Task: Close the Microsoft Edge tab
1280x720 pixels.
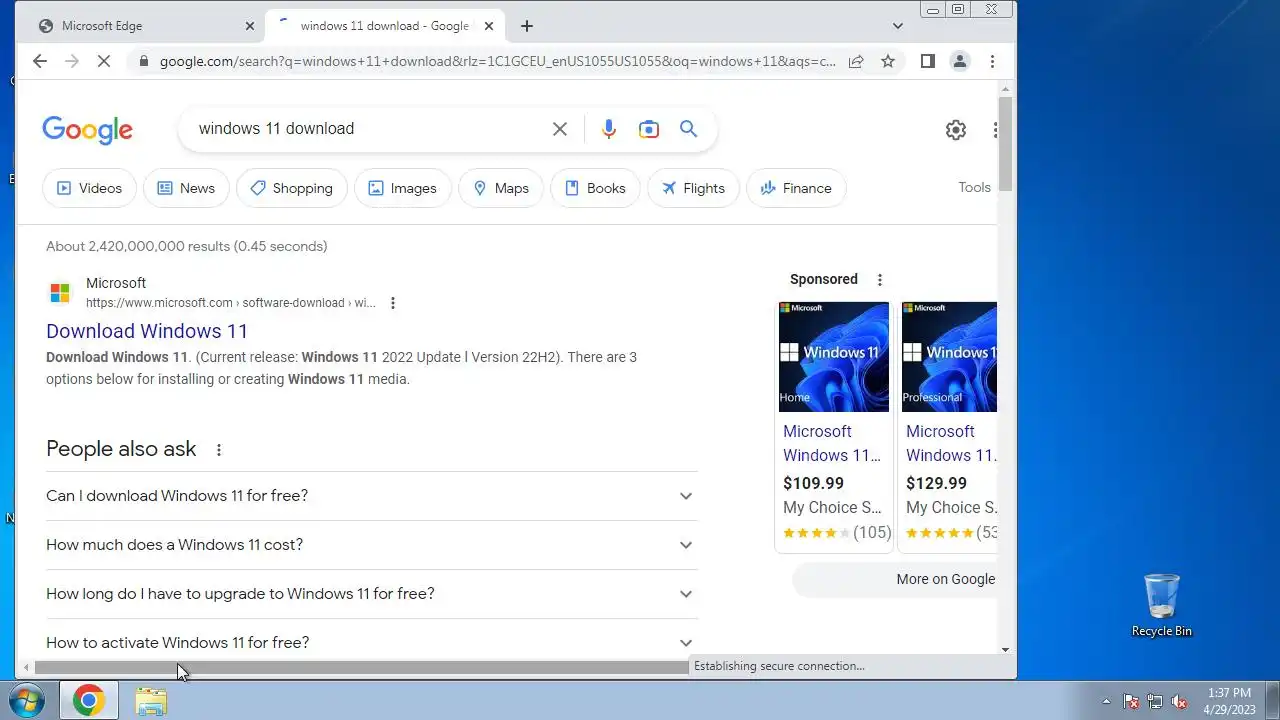Action: tap(250, 26)
